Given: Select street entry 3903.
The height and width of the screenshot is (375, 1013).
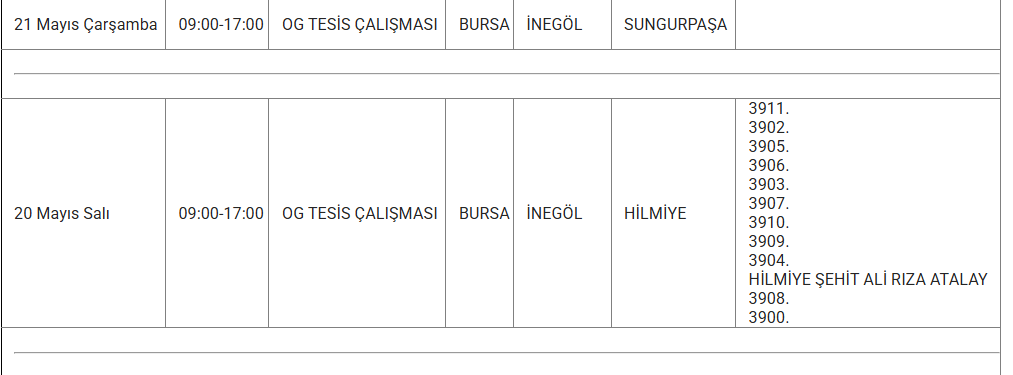Looking at the screenshot, I should click(769, 184).
